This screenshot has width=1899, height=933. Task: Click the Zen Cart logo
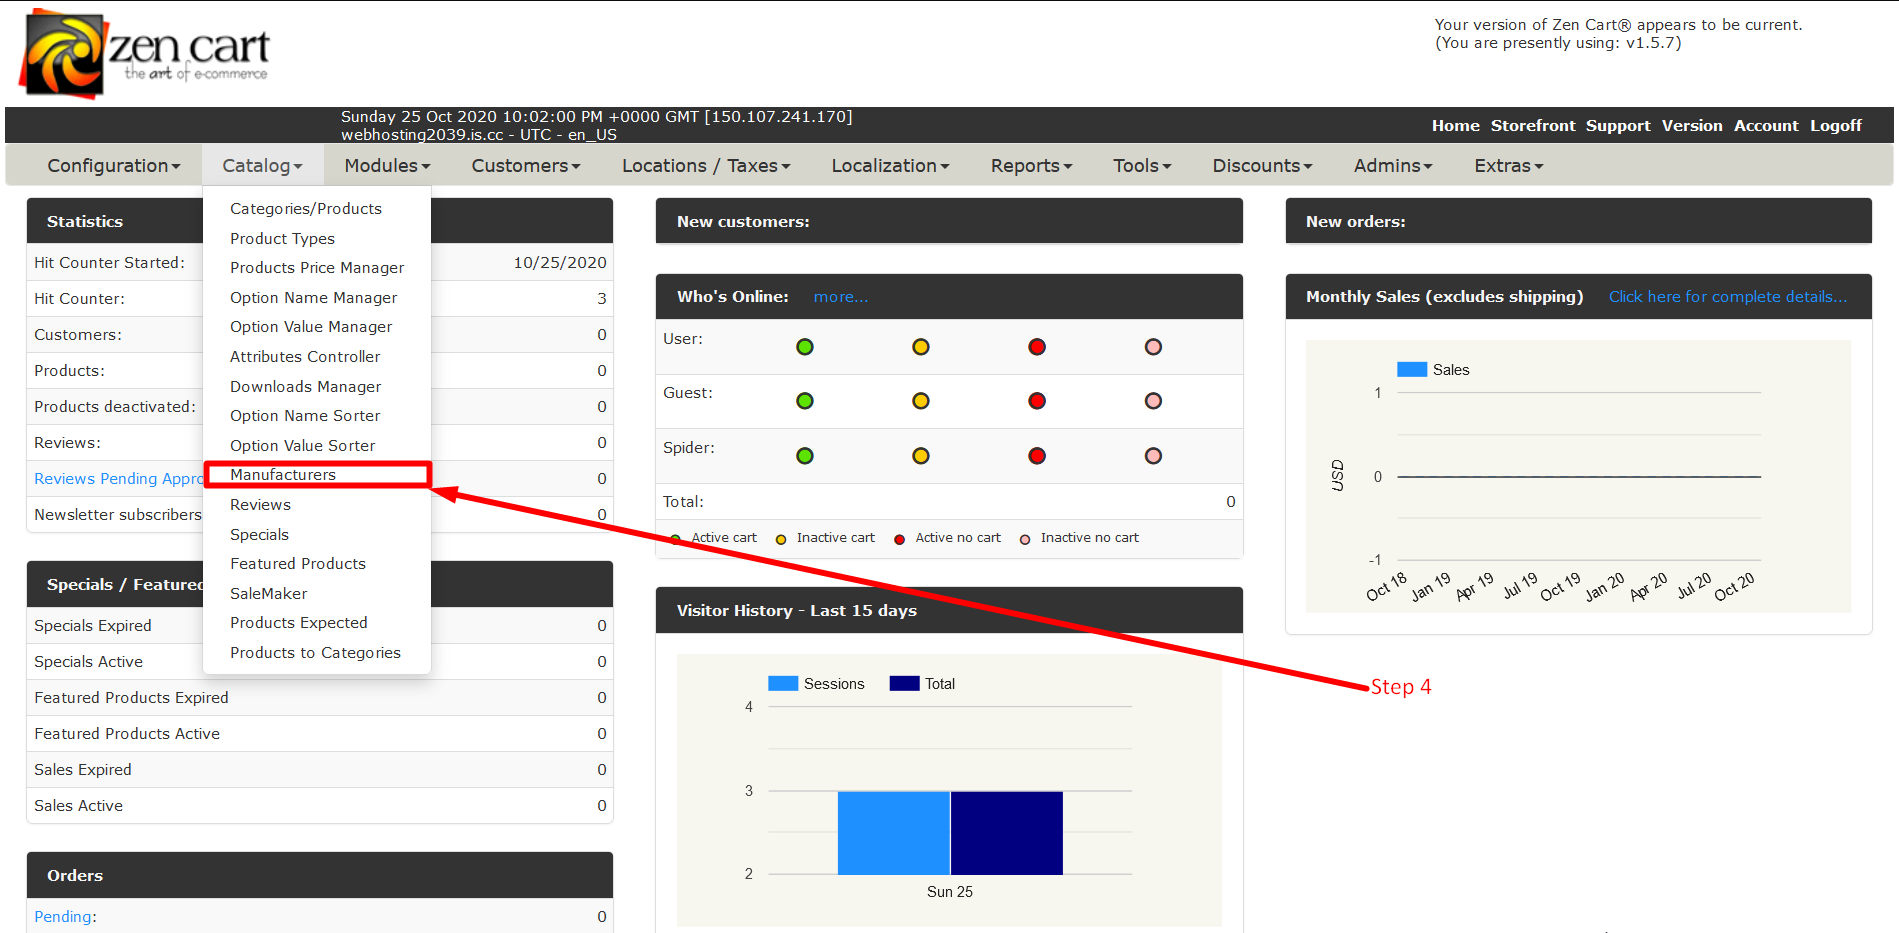coord(144,54)
